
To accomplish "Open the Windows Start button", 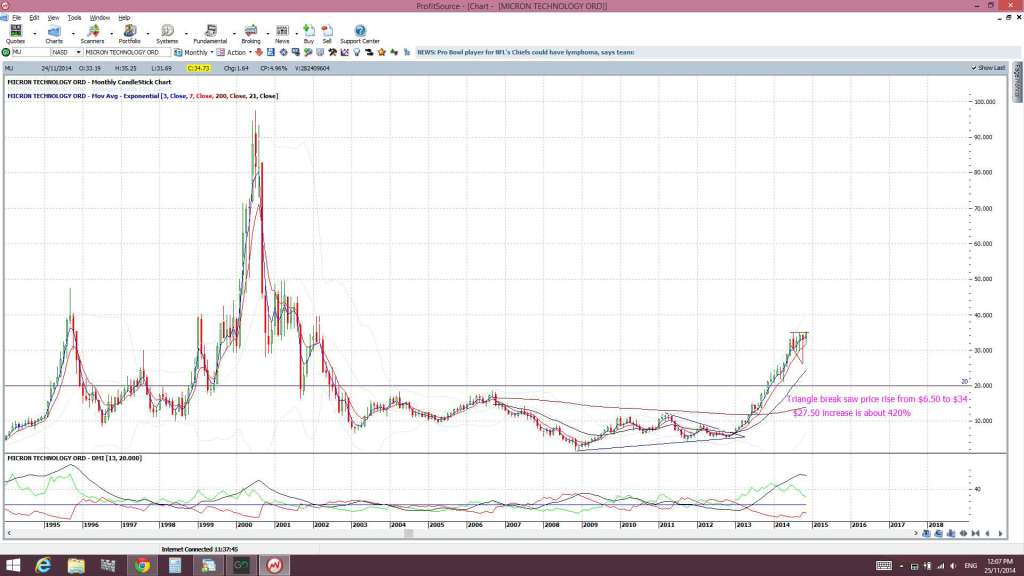I will click(x=12, y=566).
